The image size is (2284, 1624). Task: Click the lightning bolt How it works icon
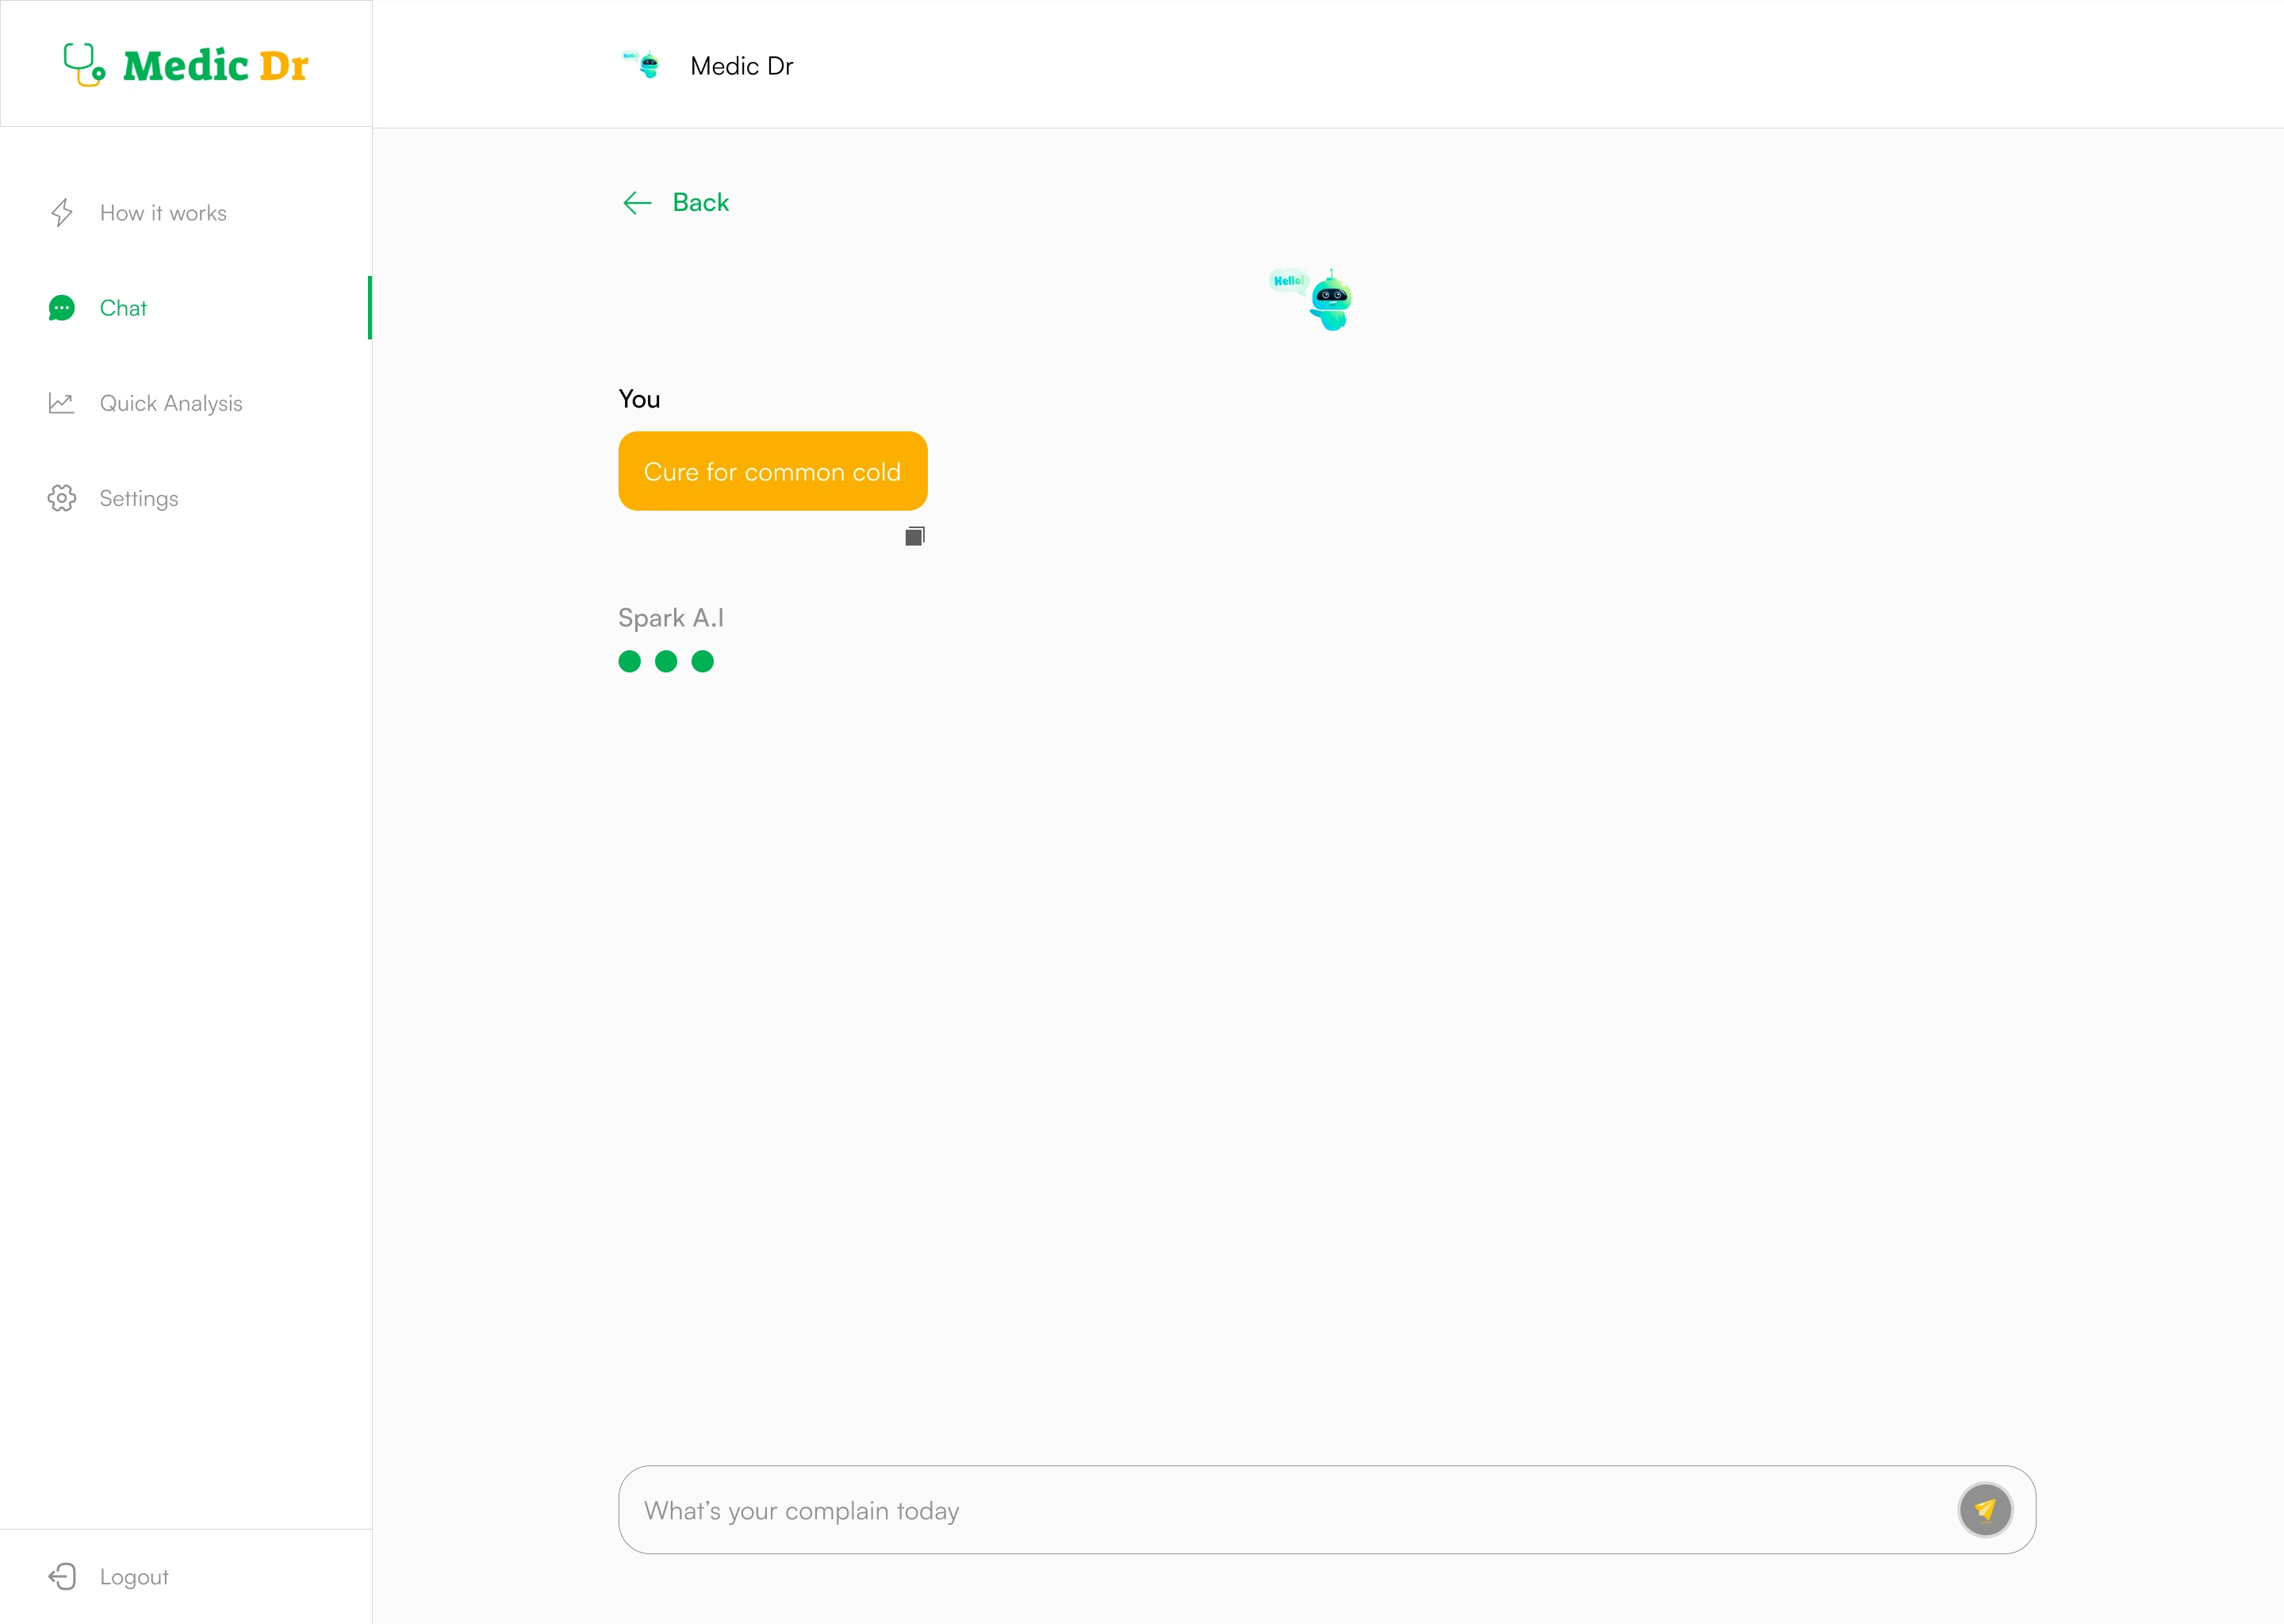[62, 213]
